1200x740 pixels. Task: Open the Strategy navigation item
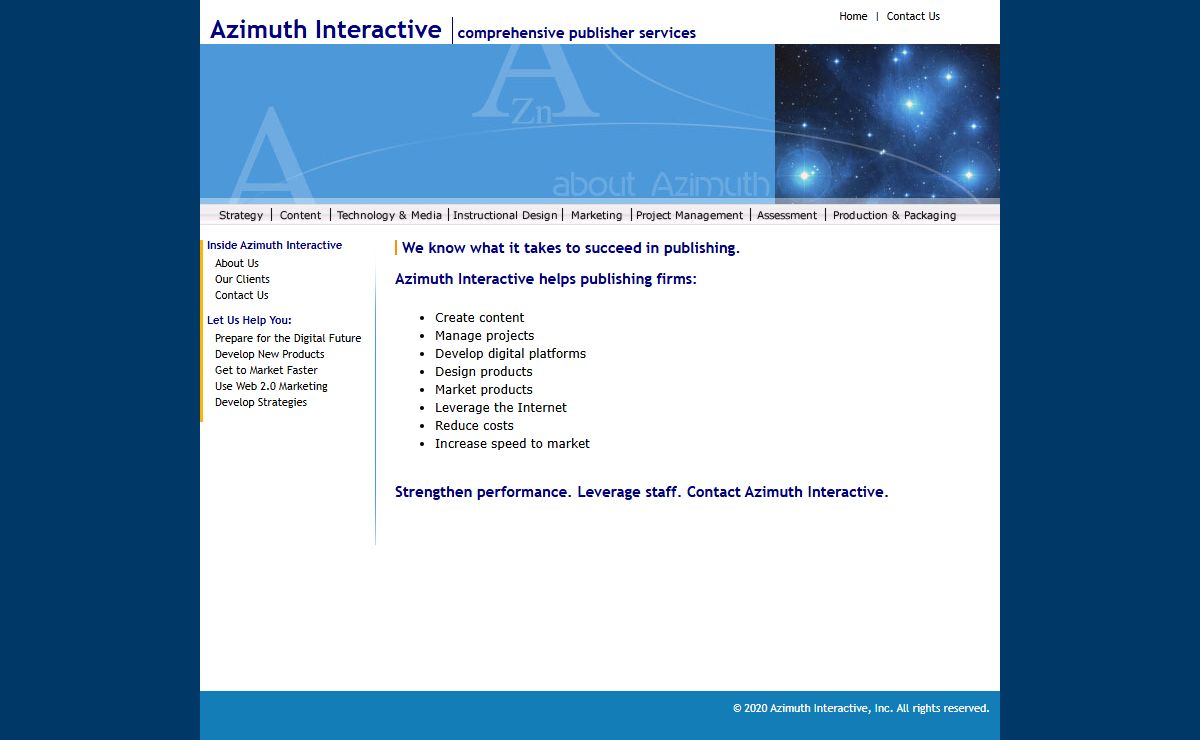(241, 215)
